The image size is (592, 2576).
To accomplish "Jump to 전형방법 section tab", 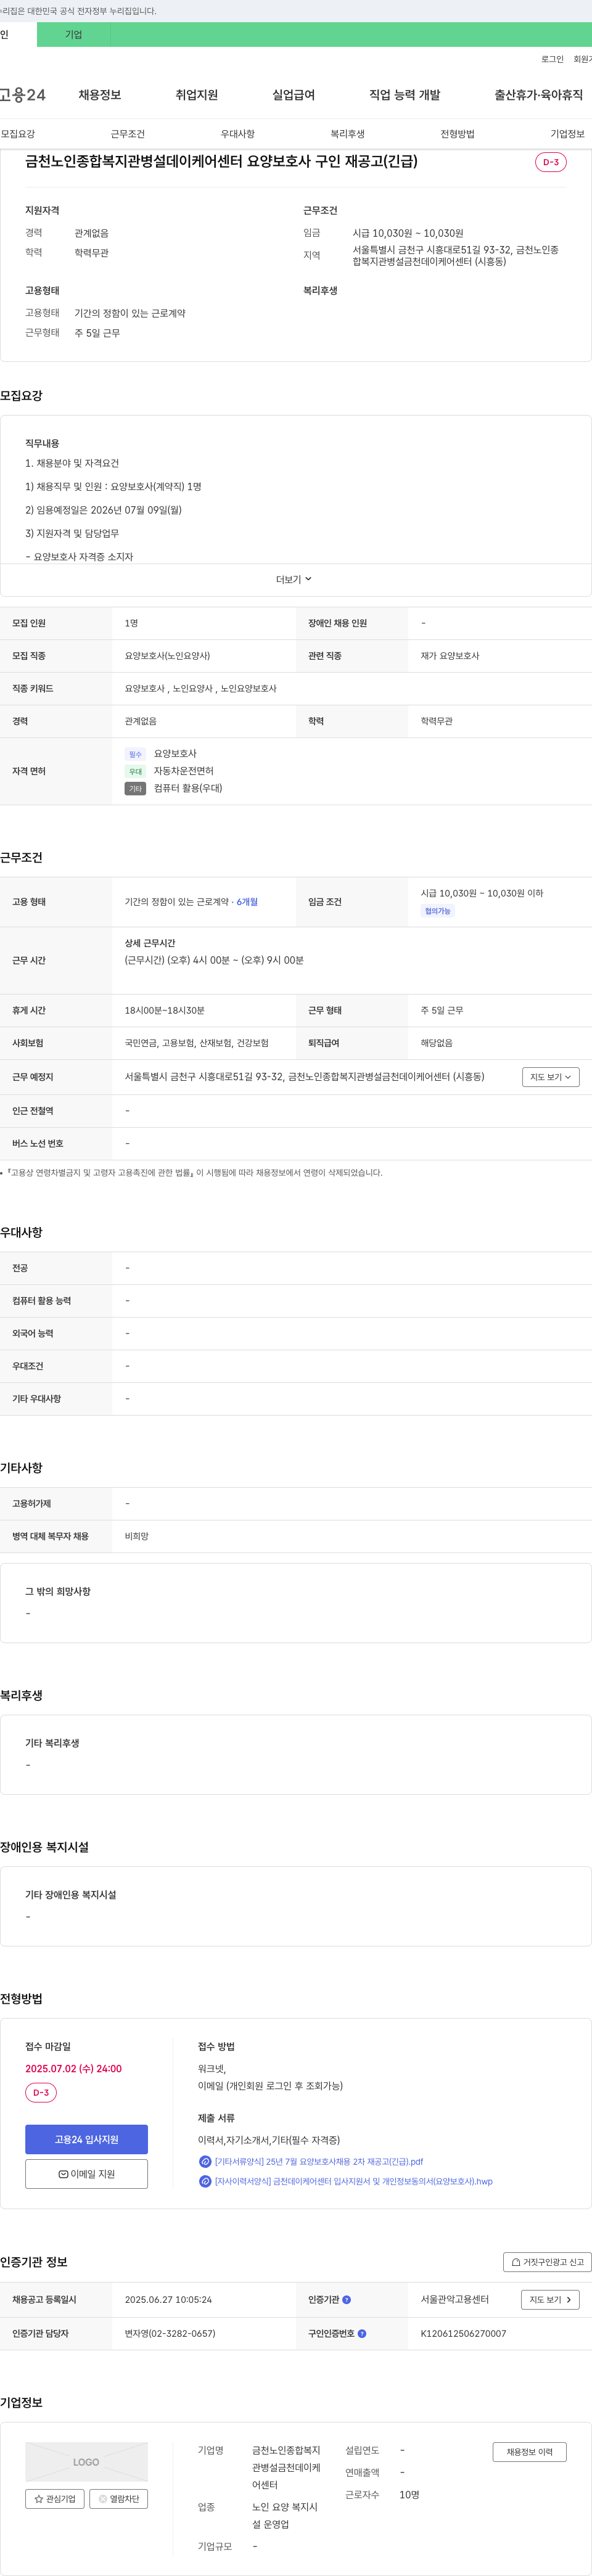I will (458, 134).
